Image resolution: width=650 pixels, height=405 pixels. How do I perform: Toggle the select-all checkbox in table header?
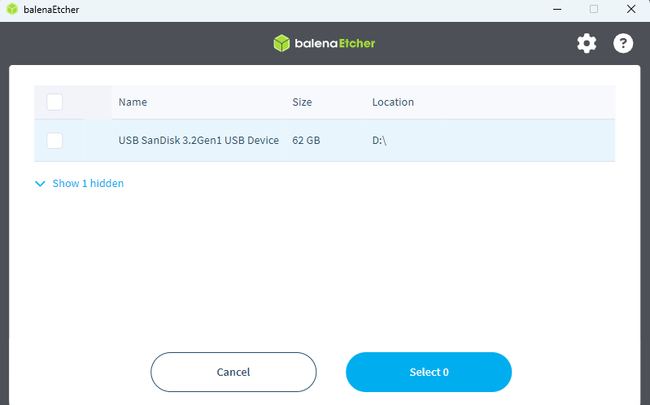click(x=55, y=102)
